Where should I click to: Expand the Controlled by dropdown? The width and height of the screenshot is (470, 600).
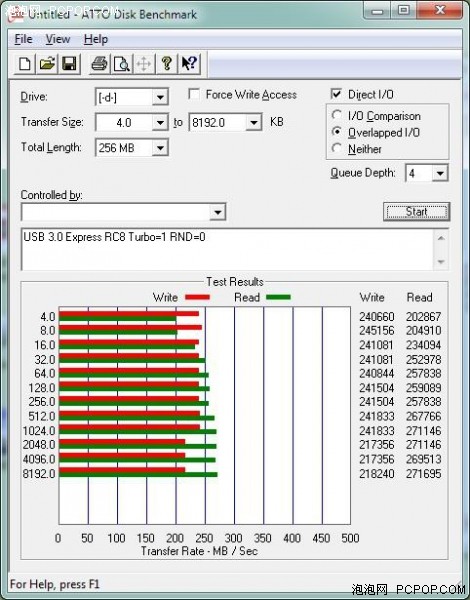tap(217, 212)
